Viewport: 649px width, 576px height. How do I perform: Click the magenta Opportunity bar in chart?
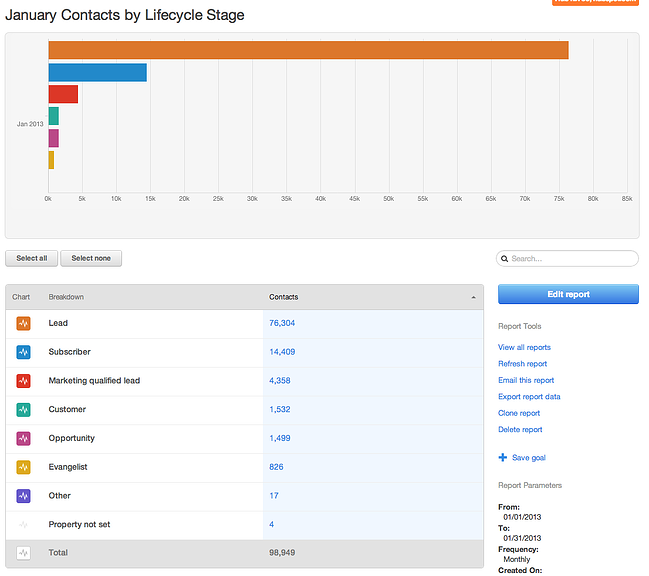point(54,138)
